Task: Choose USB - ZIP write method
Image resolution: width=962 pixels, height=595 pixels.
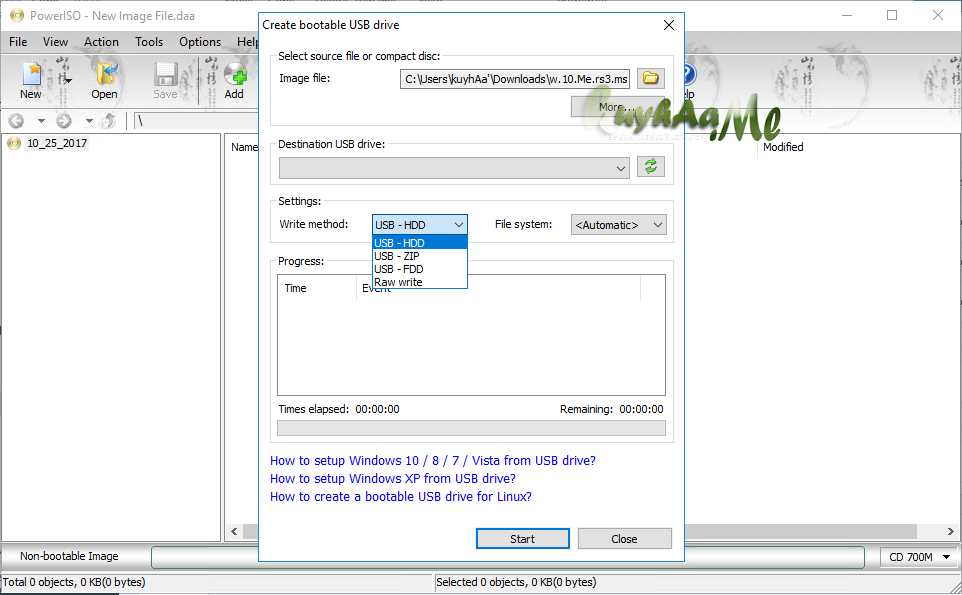Action: coord(420,256)
